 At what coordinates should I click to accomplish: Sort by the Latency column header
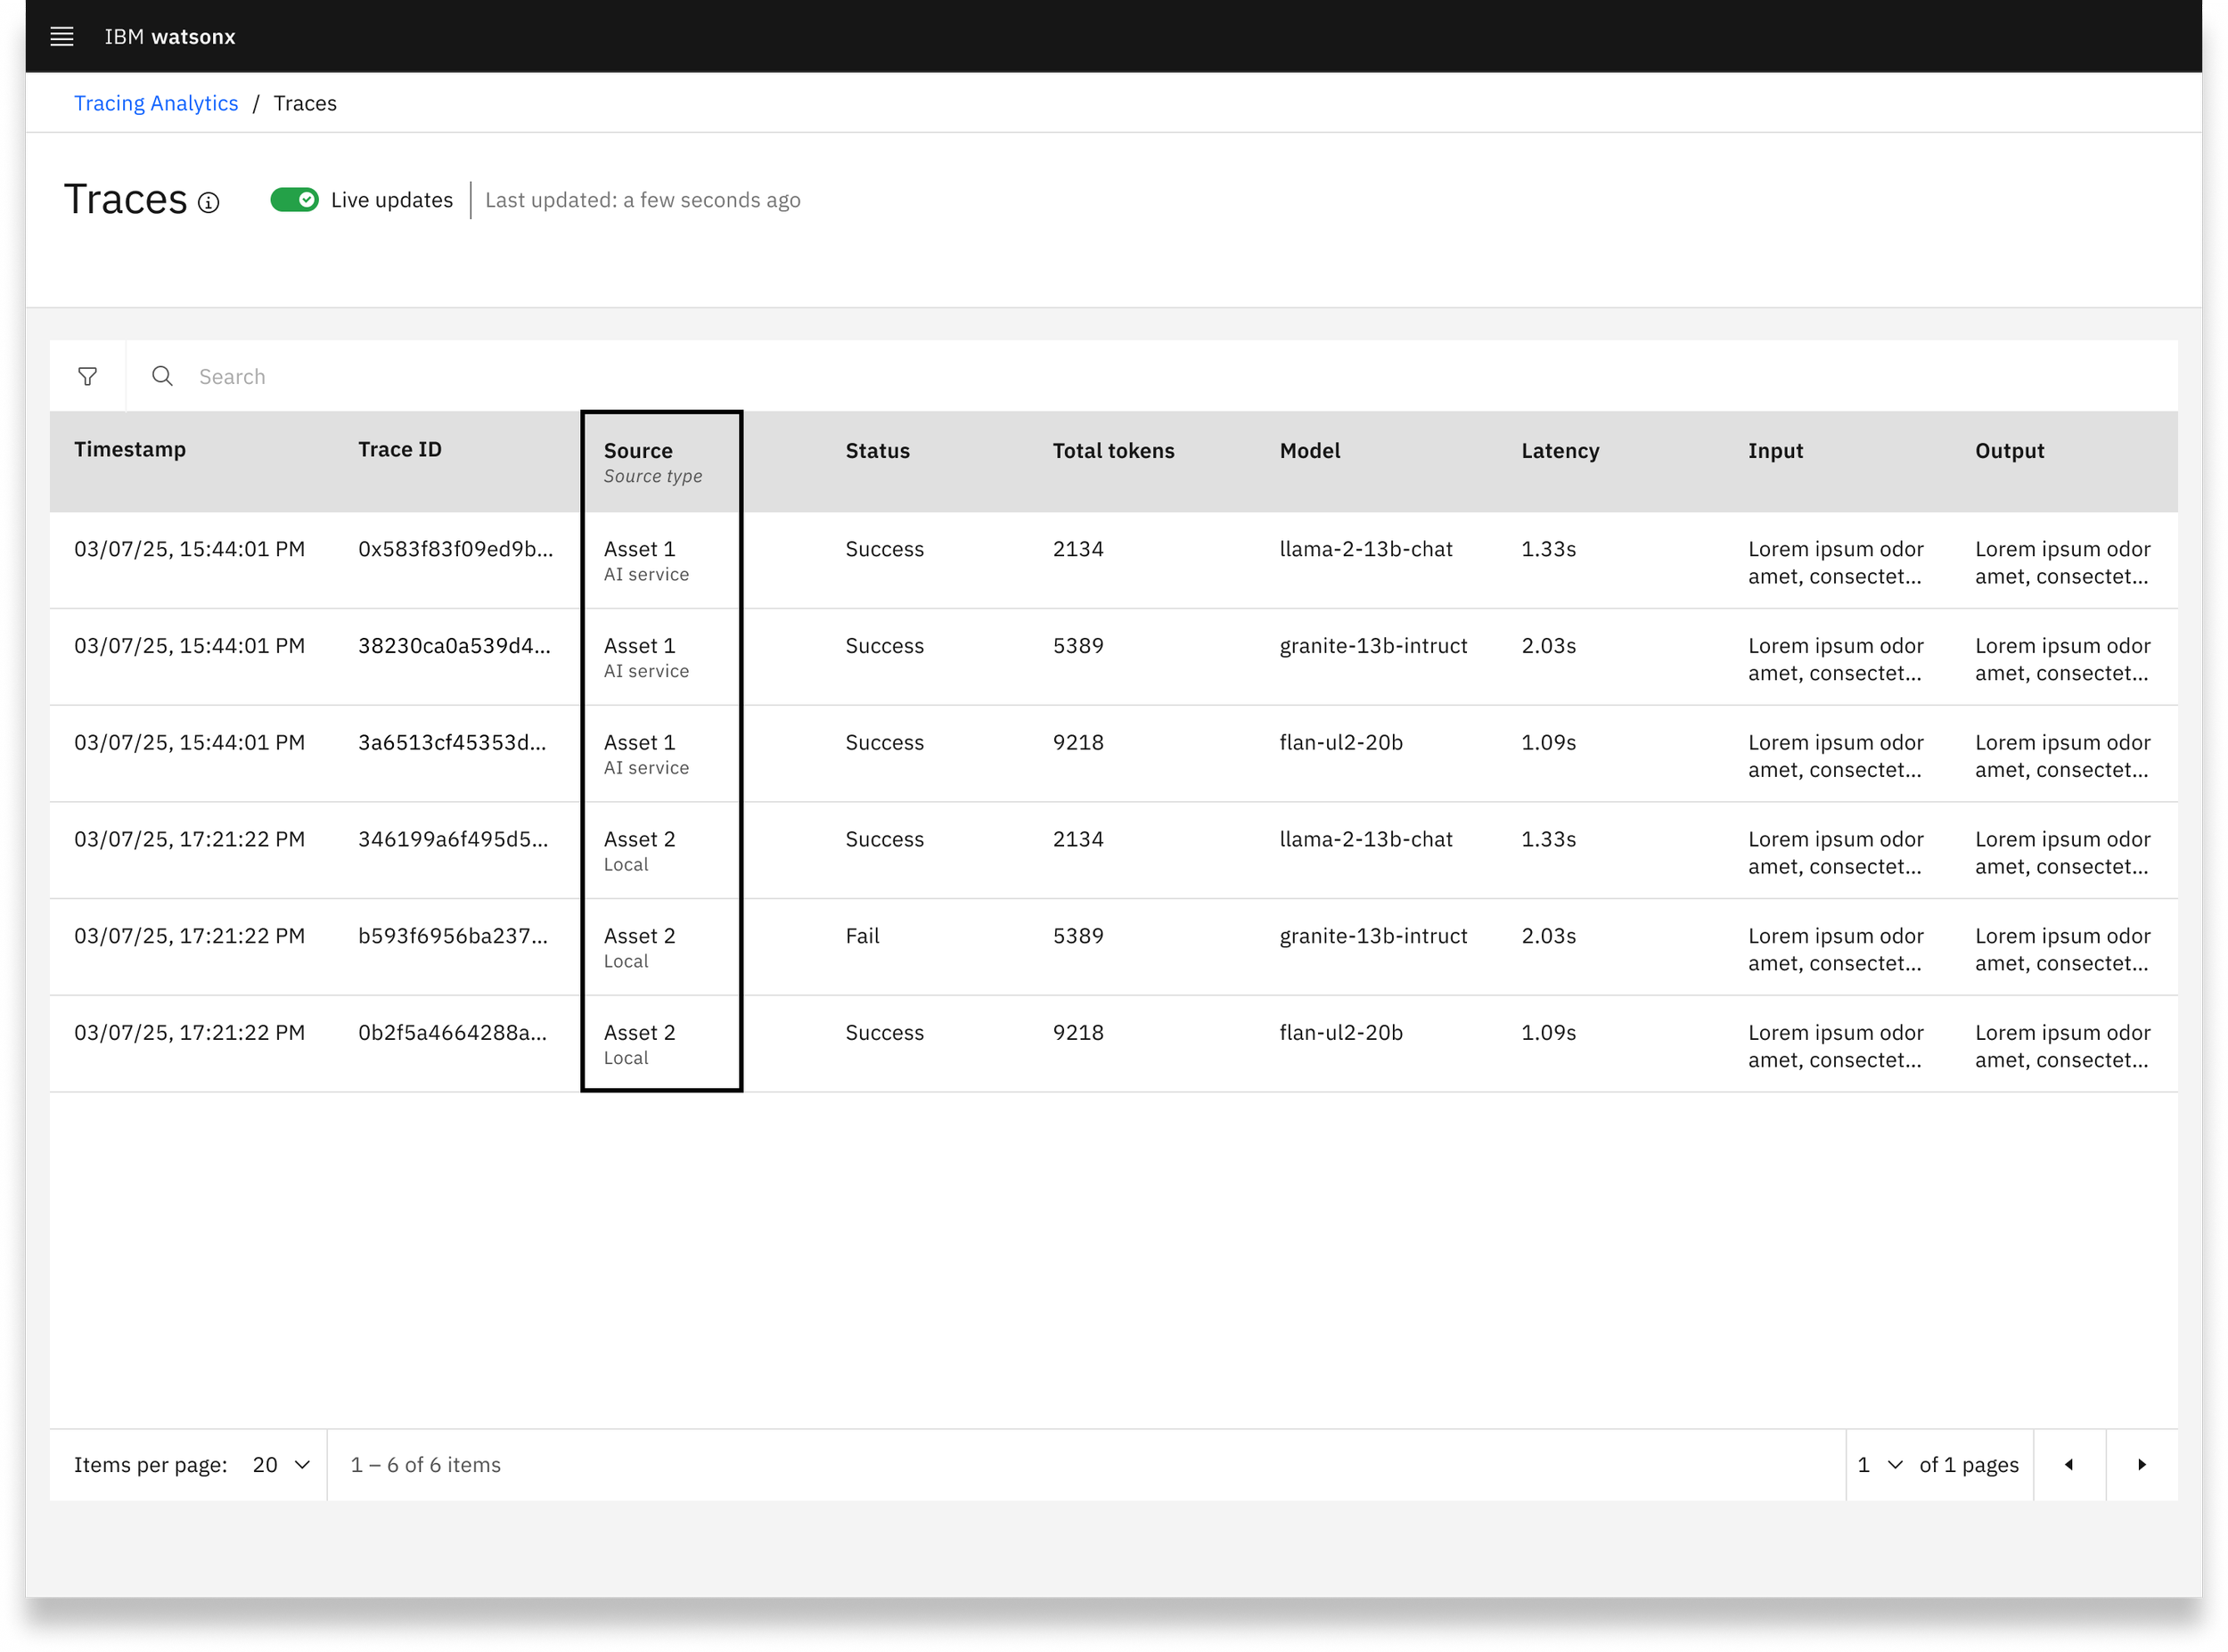pos(1560,451)
